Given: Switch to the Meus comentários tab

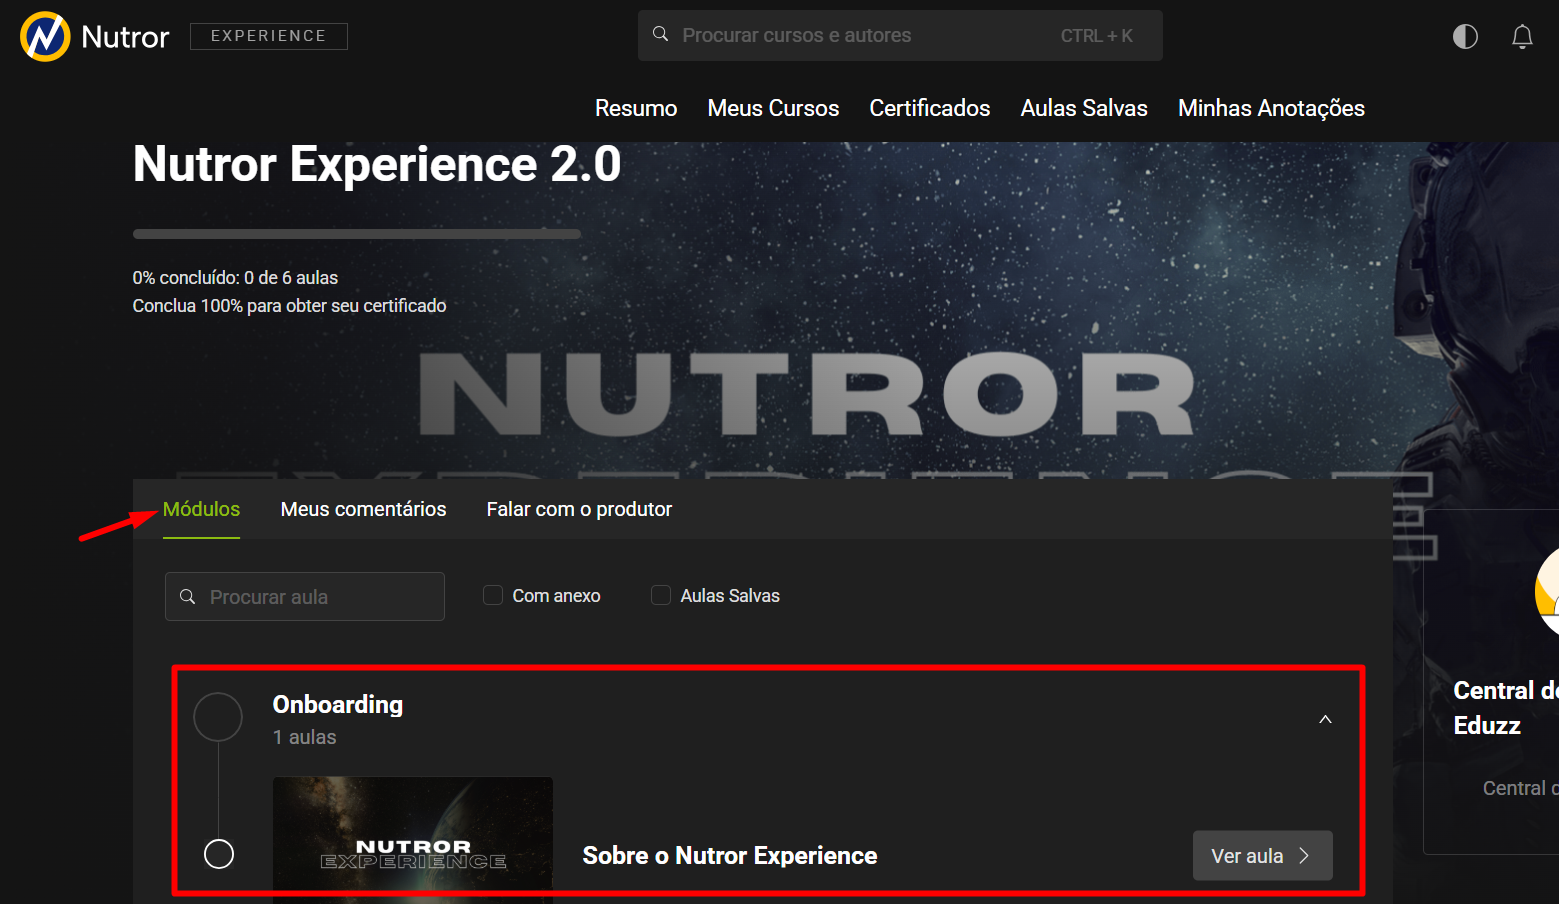Looking at the screenshot, I should tap(363, 509).
